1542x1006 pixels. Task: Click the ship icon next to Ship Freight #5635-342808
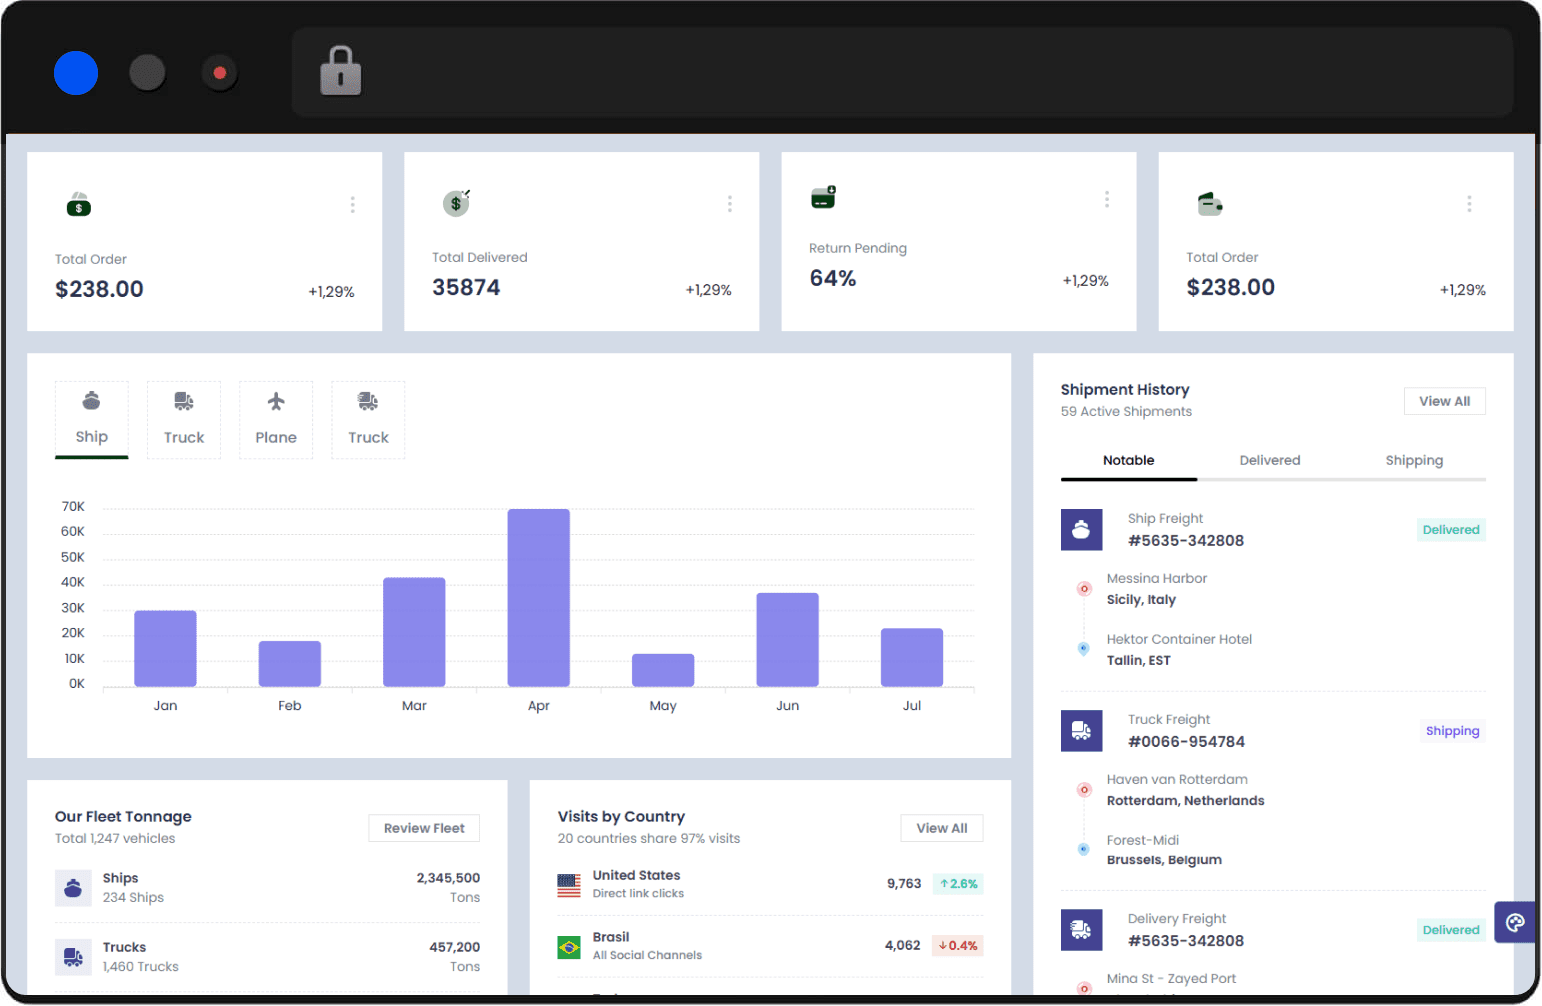[1081, 530]
